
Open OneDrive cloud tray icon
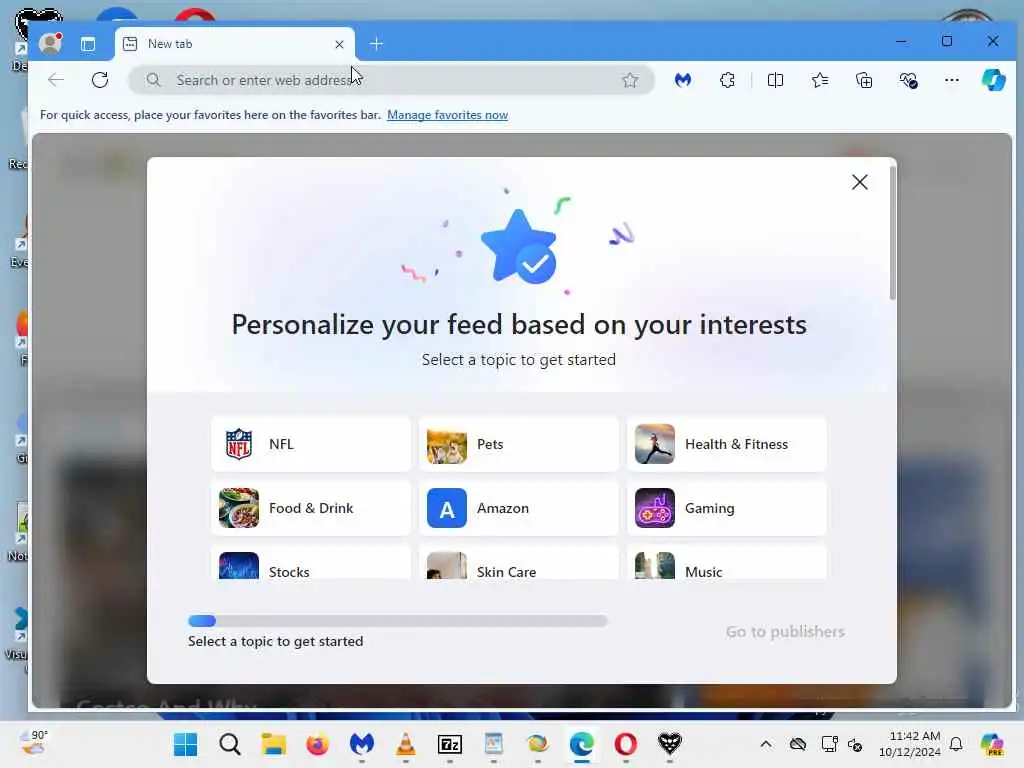click(798, 744)
